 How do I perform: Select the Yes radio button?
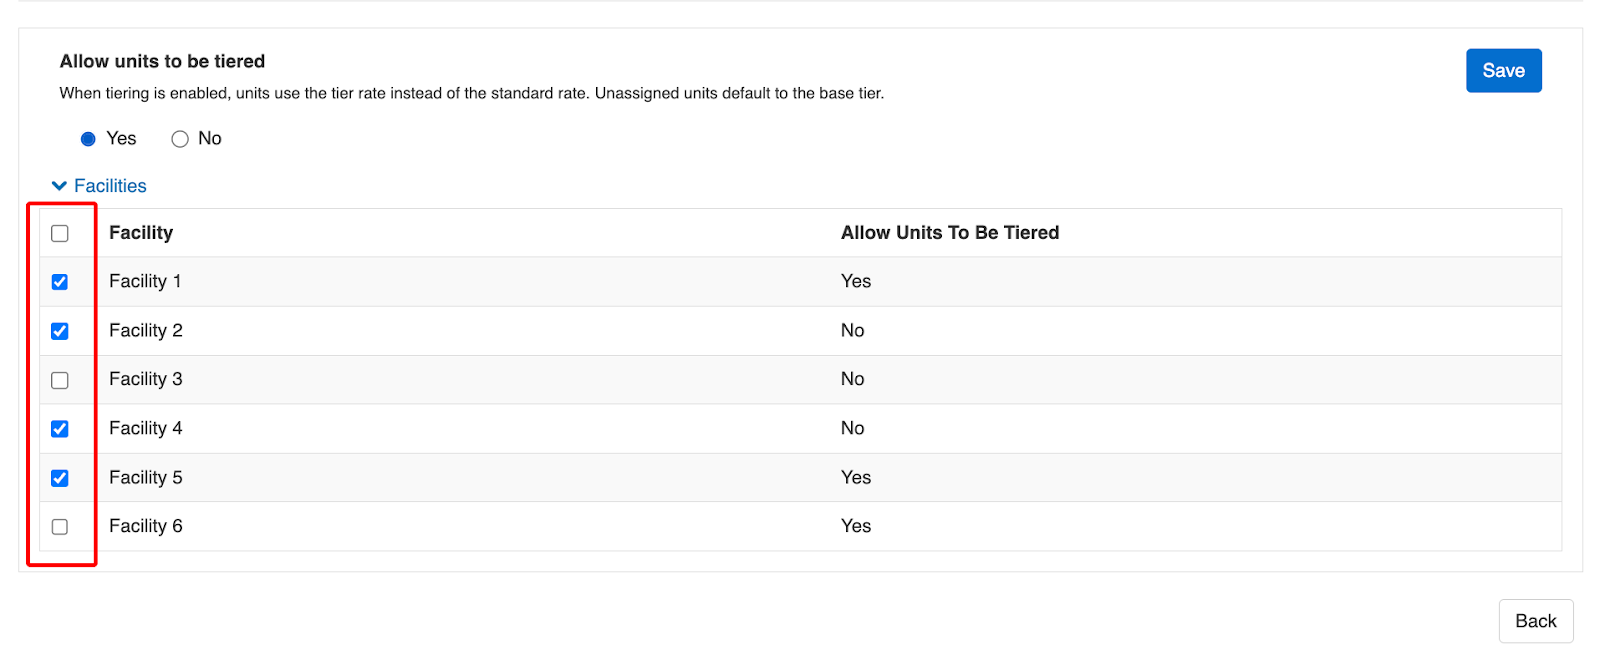click(x=88, y=139)
